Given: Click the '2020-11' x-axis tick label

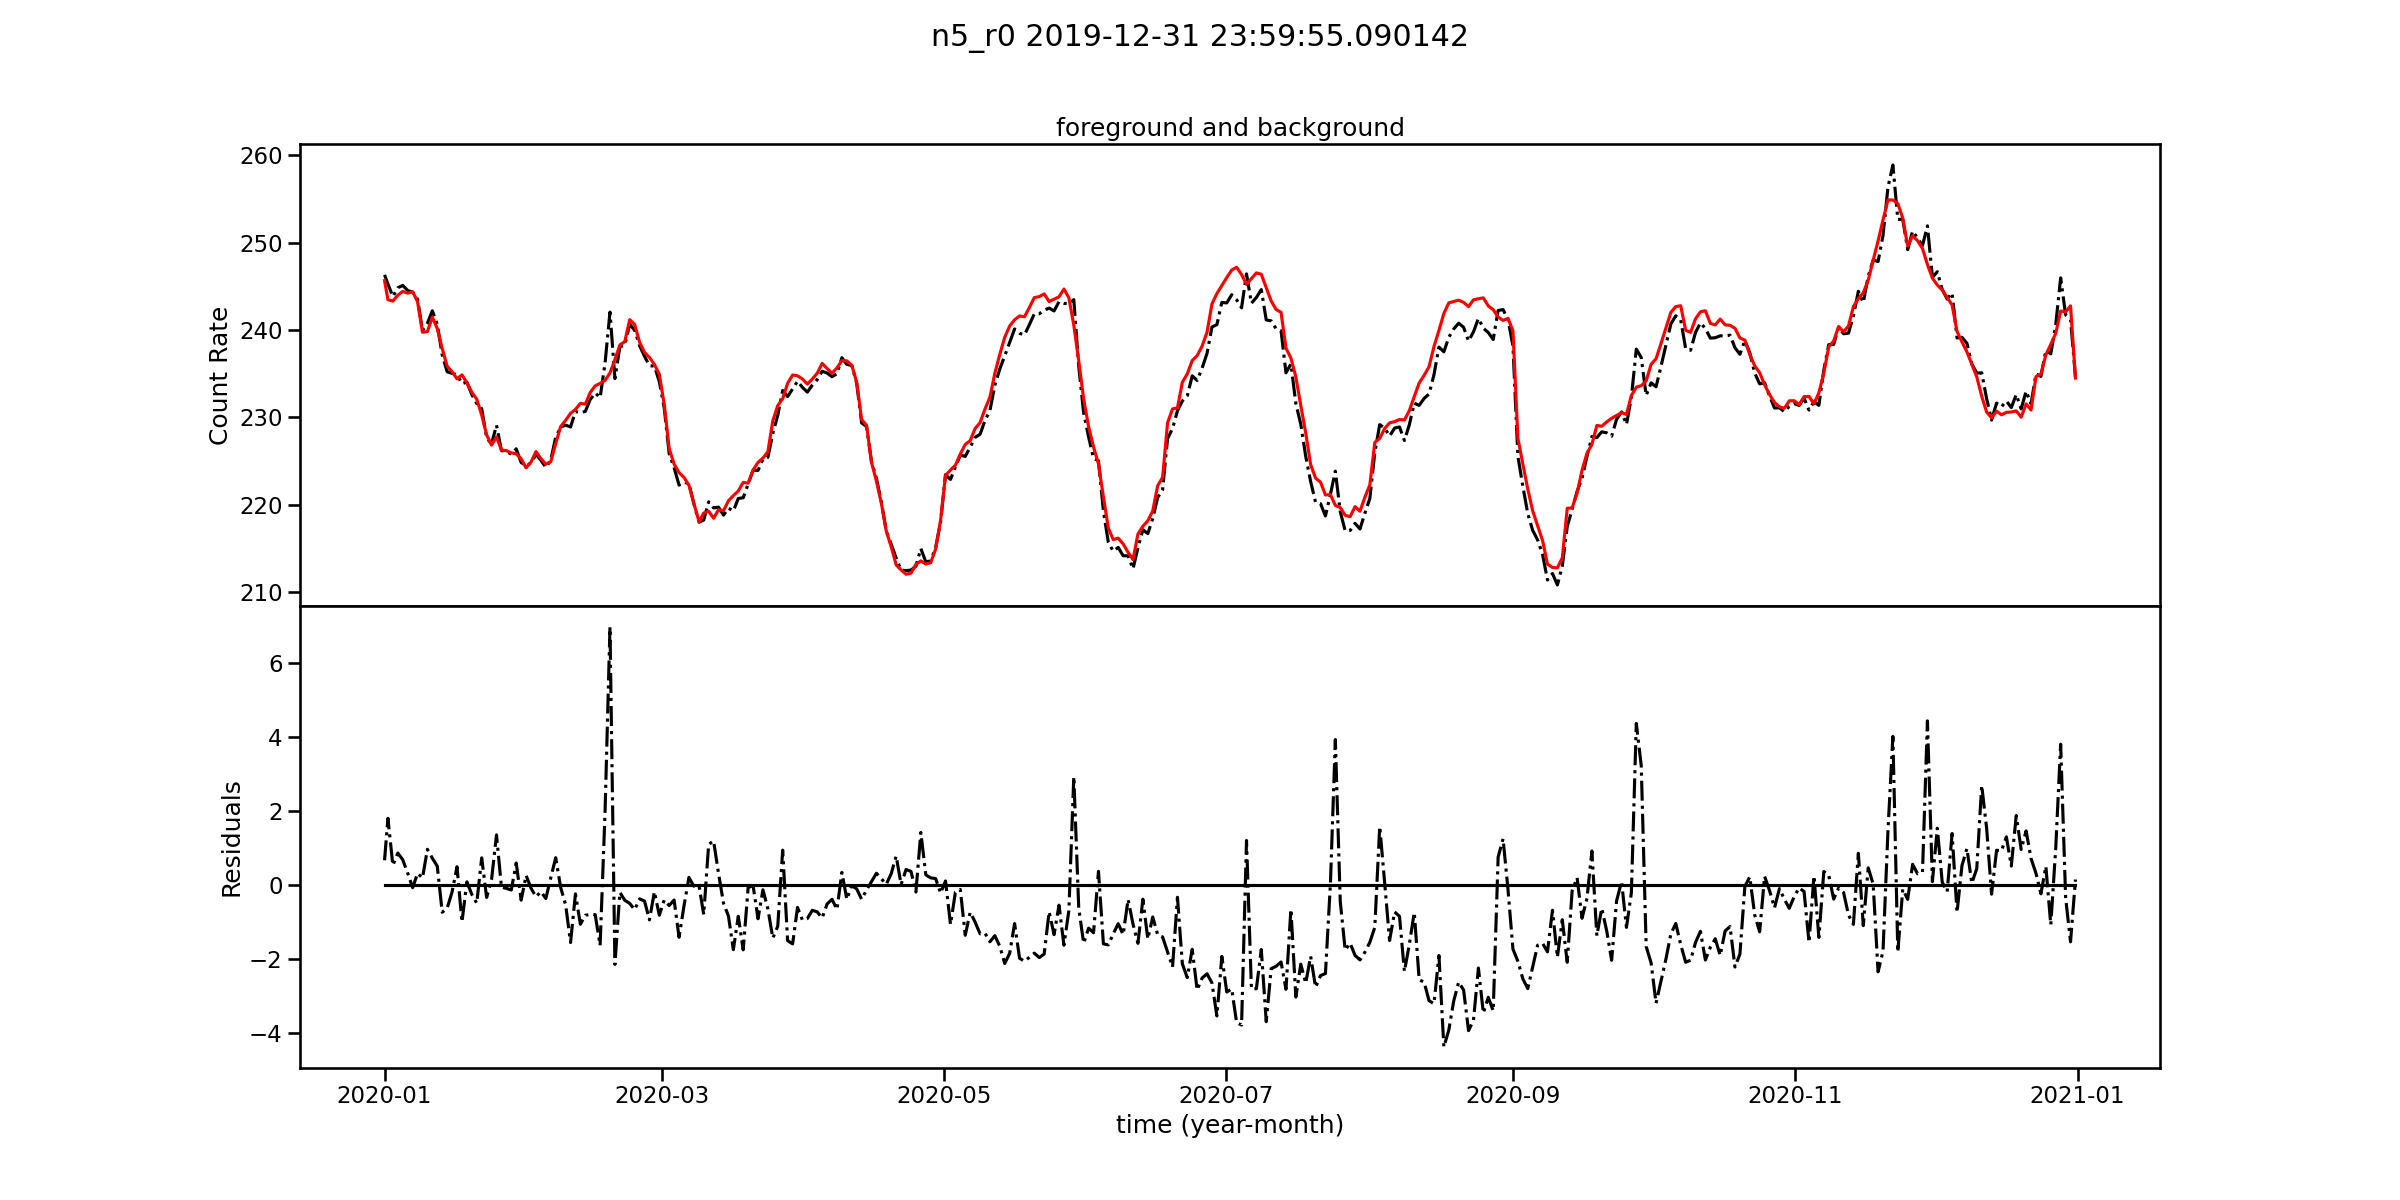Looking at the screenshot, I should coord(1795,1095).
